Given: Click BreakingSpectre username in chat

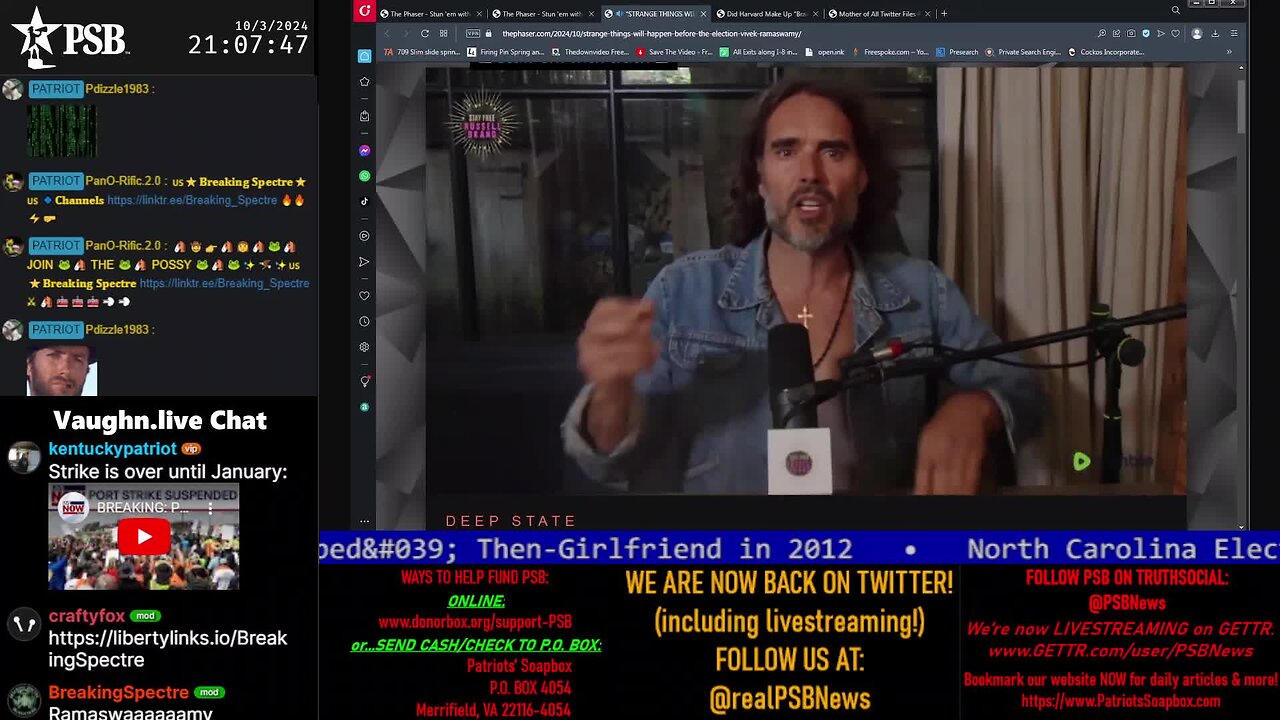Looking at the screenshot, I should click(x=118, y=692).
